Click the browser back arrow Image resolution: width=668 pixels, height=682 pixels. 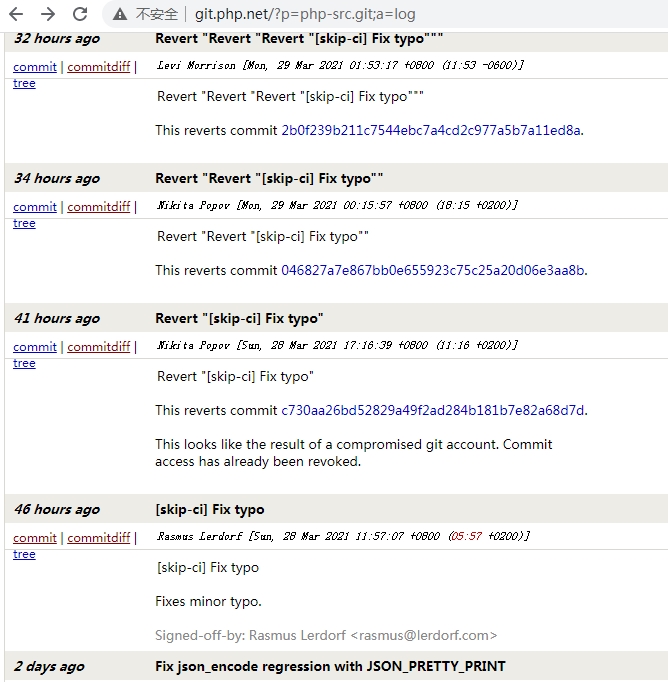coord(16,14)
